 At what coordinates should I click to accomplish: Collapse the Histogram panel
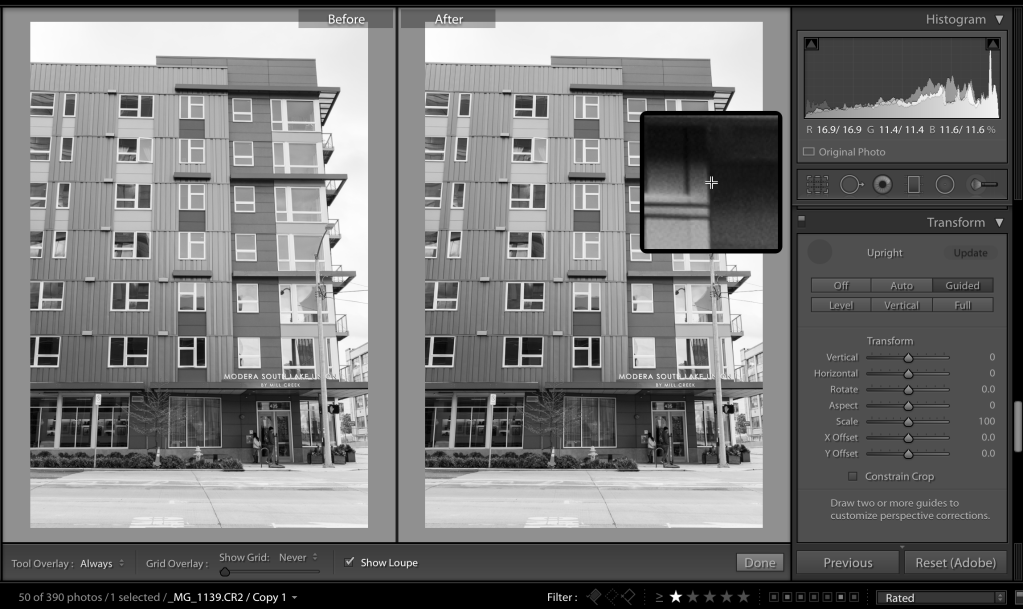tap(999, 19)
